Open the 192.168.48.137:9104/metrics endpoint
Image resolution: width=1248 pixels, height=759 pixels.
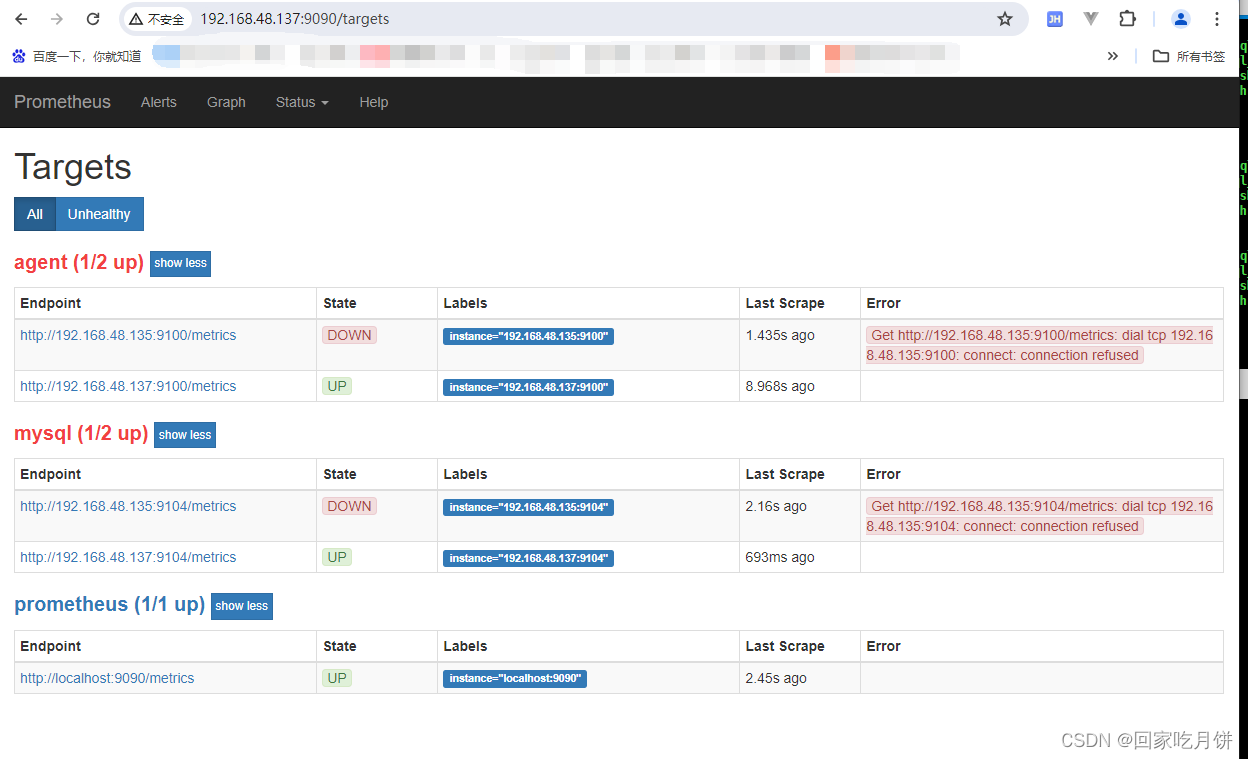click(x=128, y=557)
